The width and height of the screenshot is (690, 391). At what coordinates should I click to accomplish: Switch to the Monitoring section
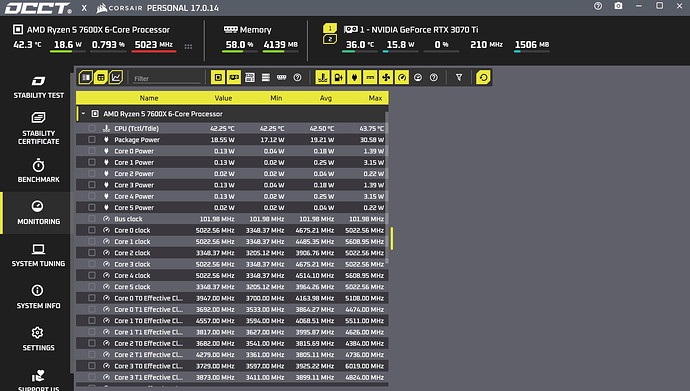click(x=38, y=213)
